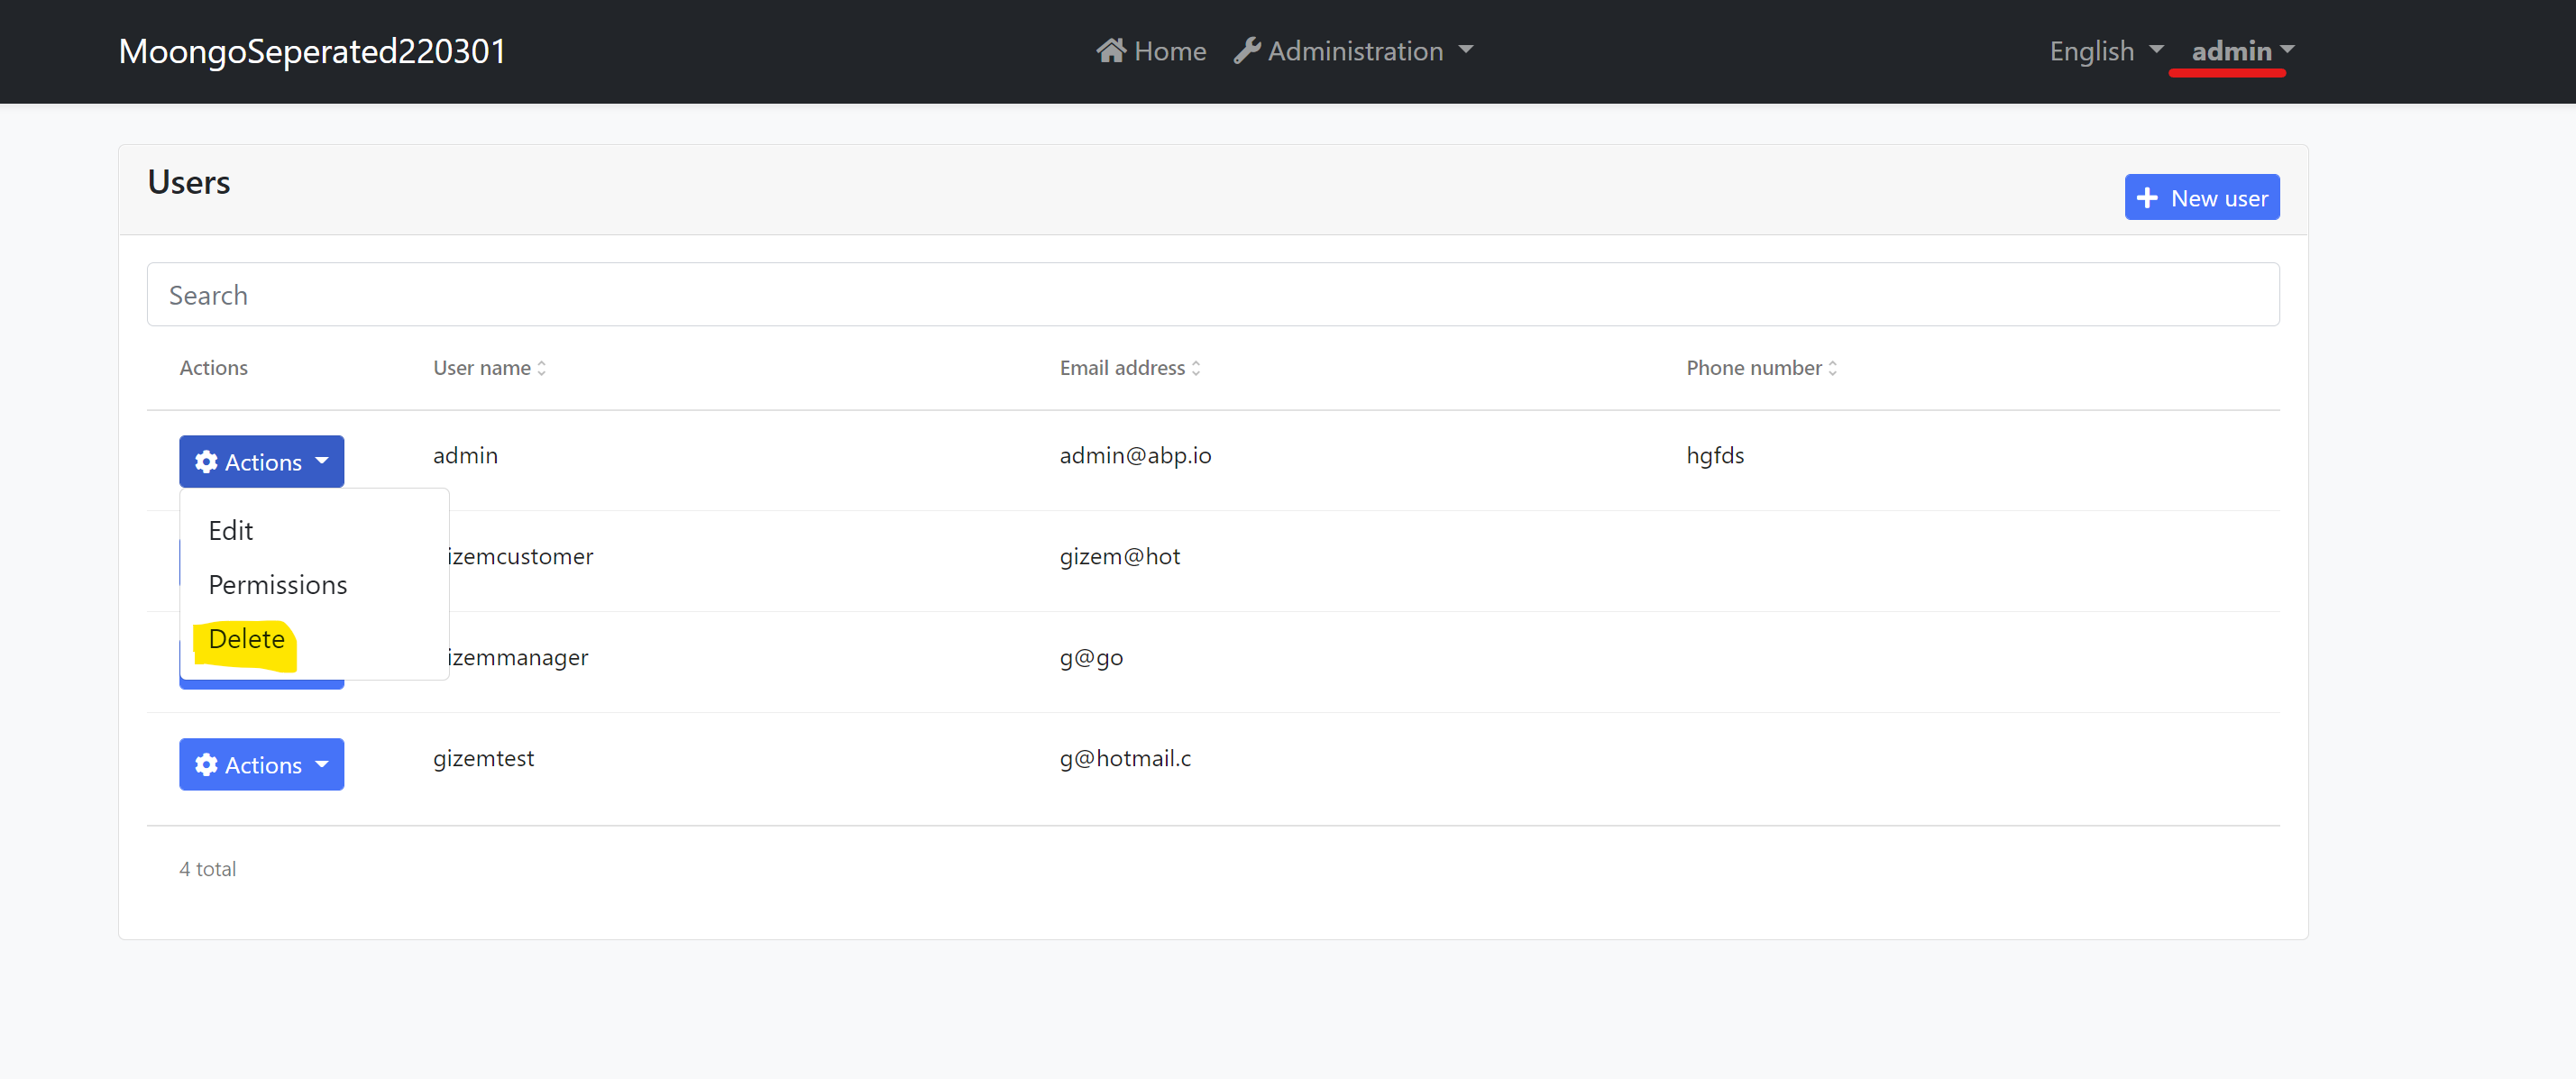Viewport: 2576px width, 1079px height.
Task: Click the New user button
Action: 2202,197
